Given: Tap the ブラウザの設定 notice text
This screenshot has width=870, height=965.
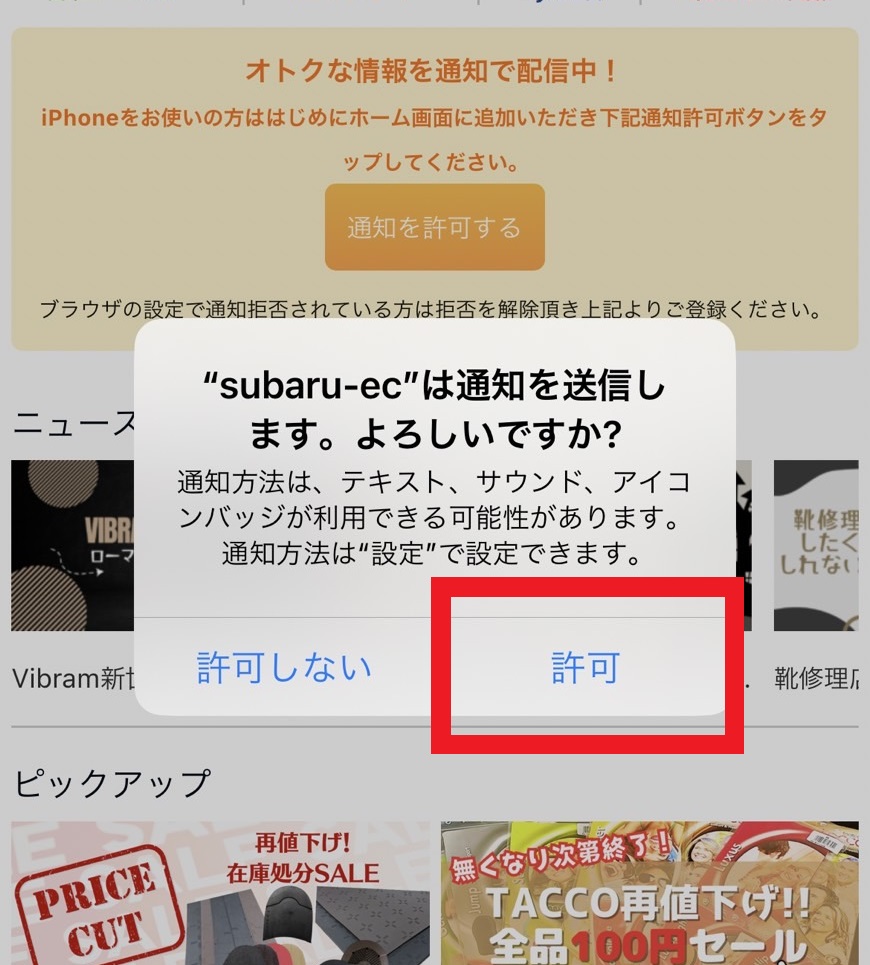Looking at the screenshot, I should click(431, 308).
